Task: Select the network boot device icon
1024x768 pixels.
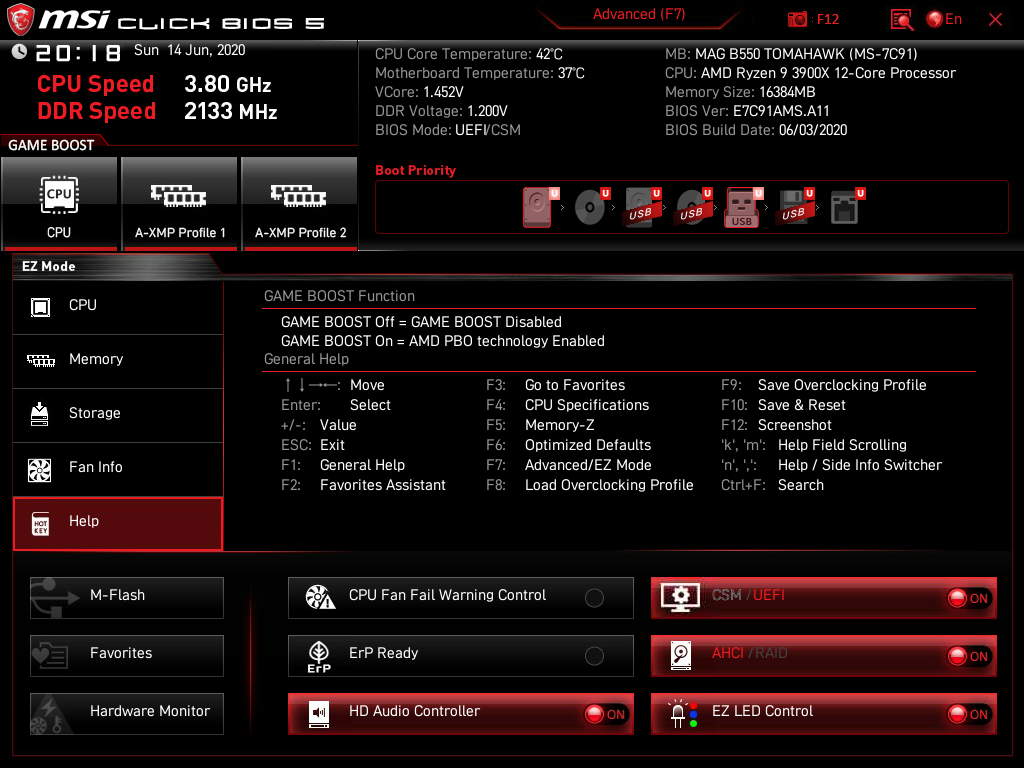Action: [x=846, y=207]
